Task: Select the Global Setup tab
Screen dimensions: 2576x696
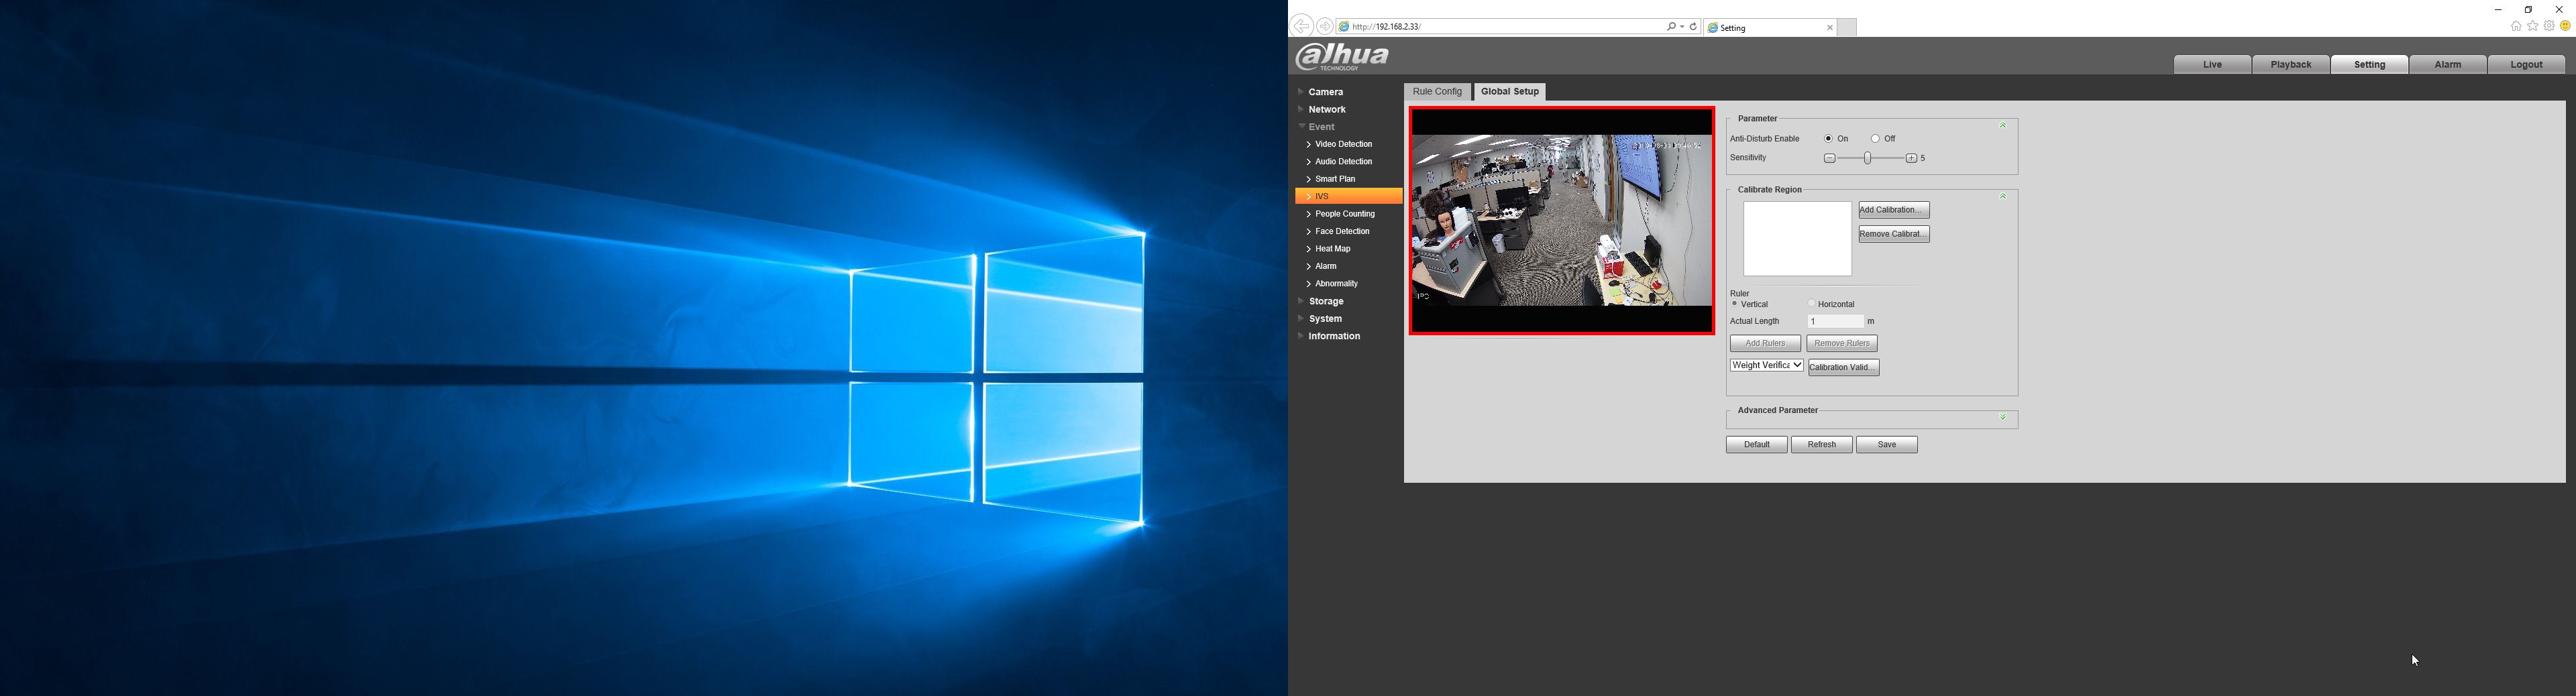Action: pyautogui.click(x=1510, y=92)
